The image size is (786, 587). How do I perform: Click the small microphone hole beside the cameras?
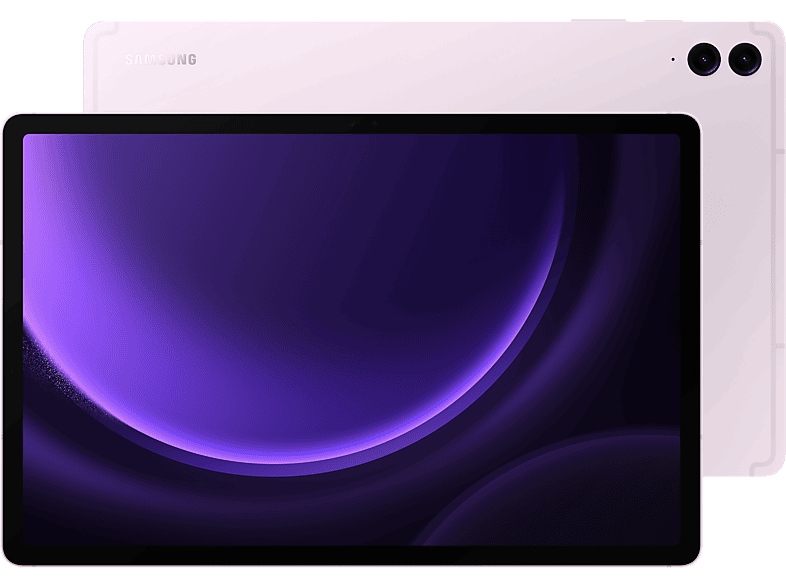673,59
